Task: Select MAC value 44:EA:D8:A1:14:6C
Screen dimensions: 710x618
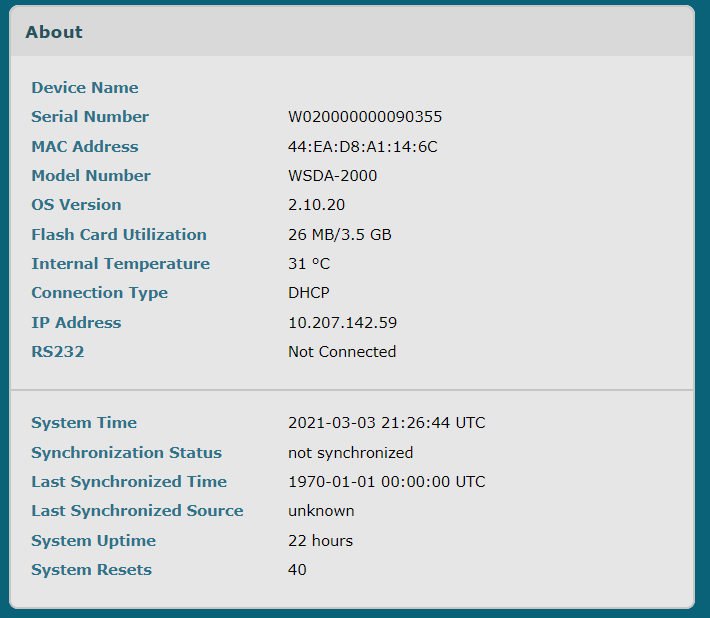Action: (363, 147)
